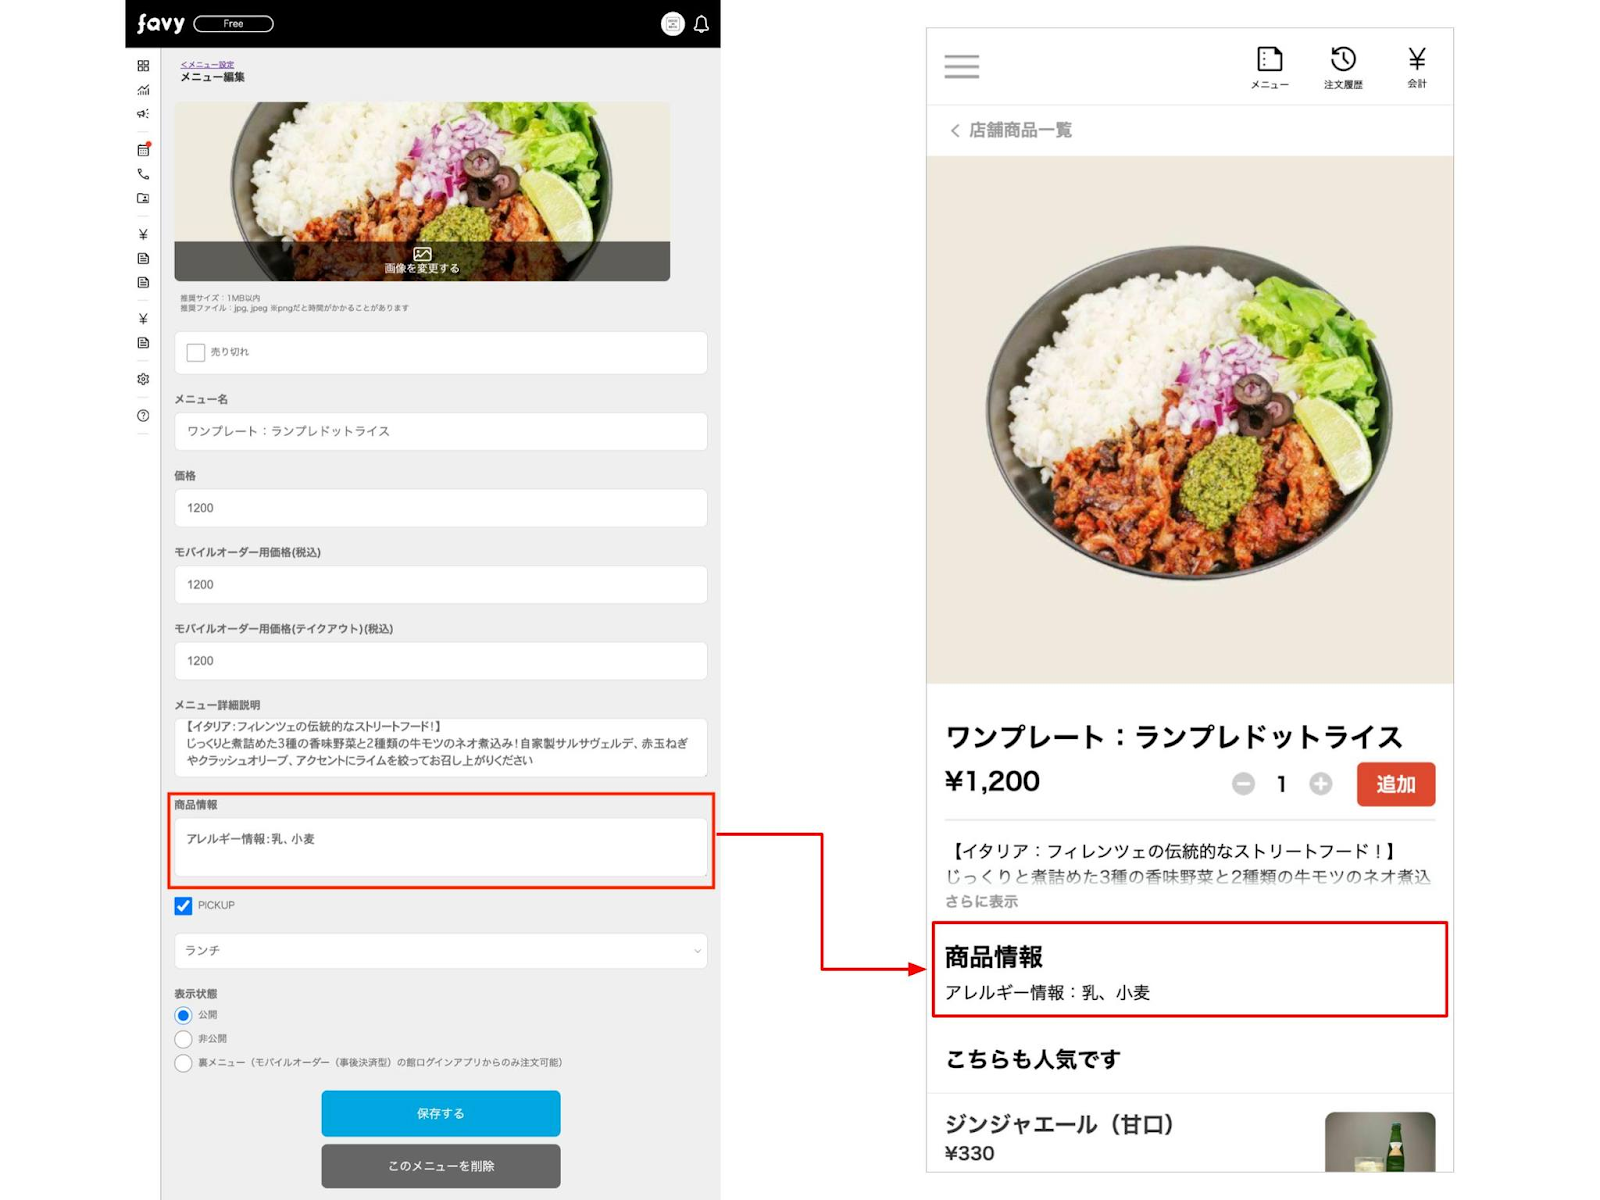Viewport: 1600px width, 1200px height.
Task: Open the contact folder icon in sidebar
Action: 143,198
